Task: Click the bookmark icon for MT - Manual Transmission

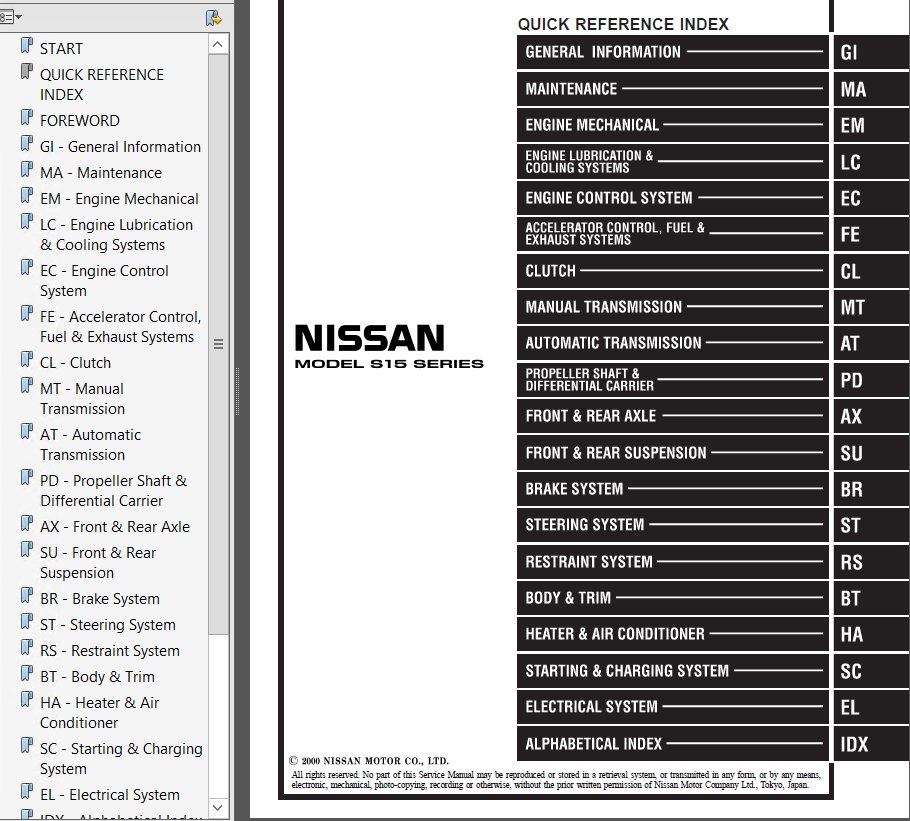Action: point(27,386)
